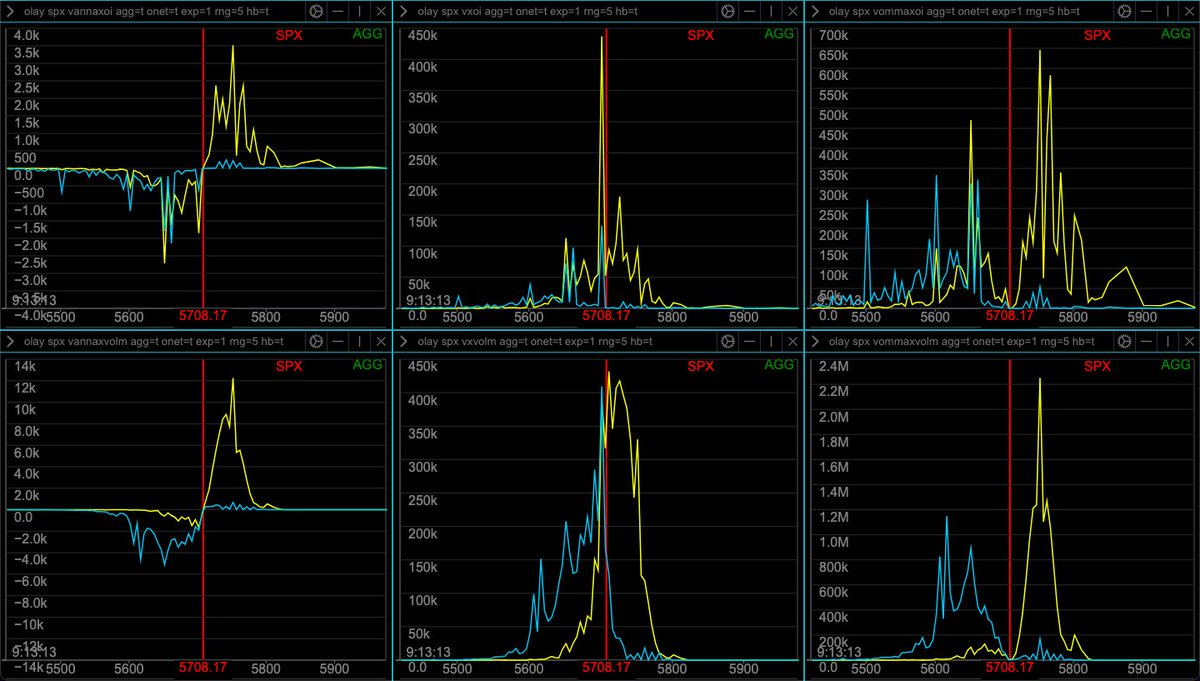Minimize the vxoi chart panel
Screen dimensions: 1200x681
[x=750, y=11]
